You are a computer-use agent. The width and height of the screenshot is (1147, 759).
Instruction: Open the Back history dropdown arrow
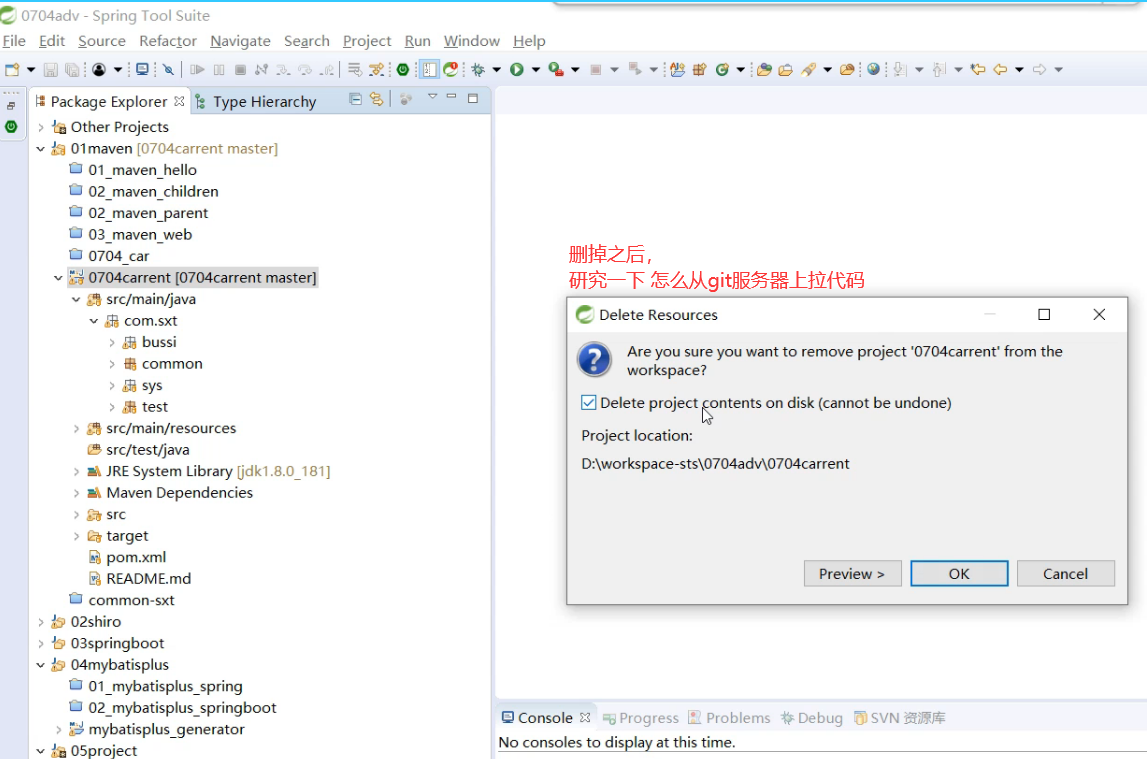[x=1019, y=69]
